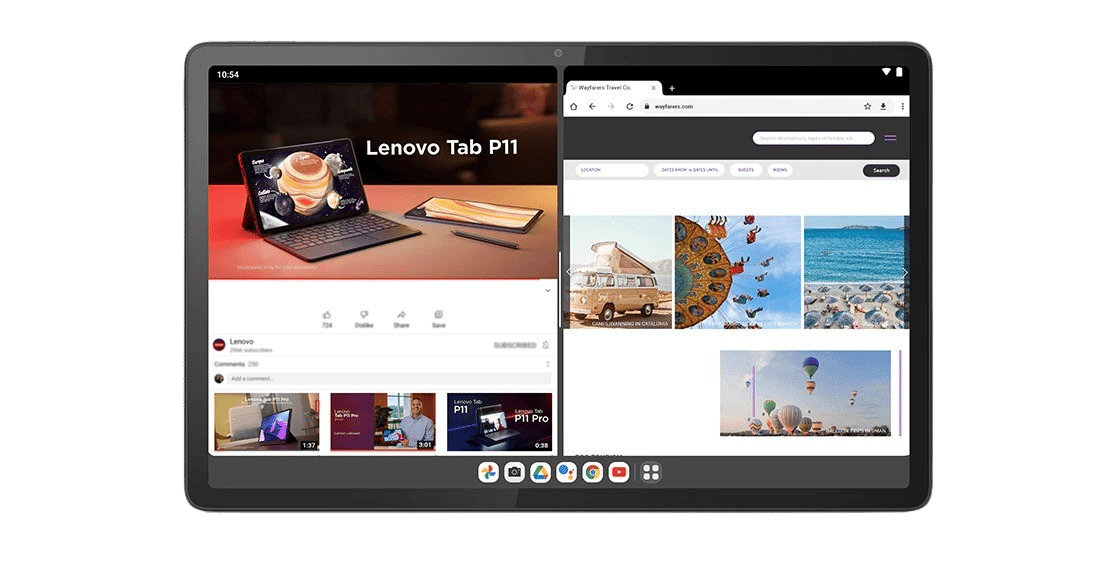Open the site hamburger menu
The width and height of the screenshot is (1116, 567).
pos(890,138)
